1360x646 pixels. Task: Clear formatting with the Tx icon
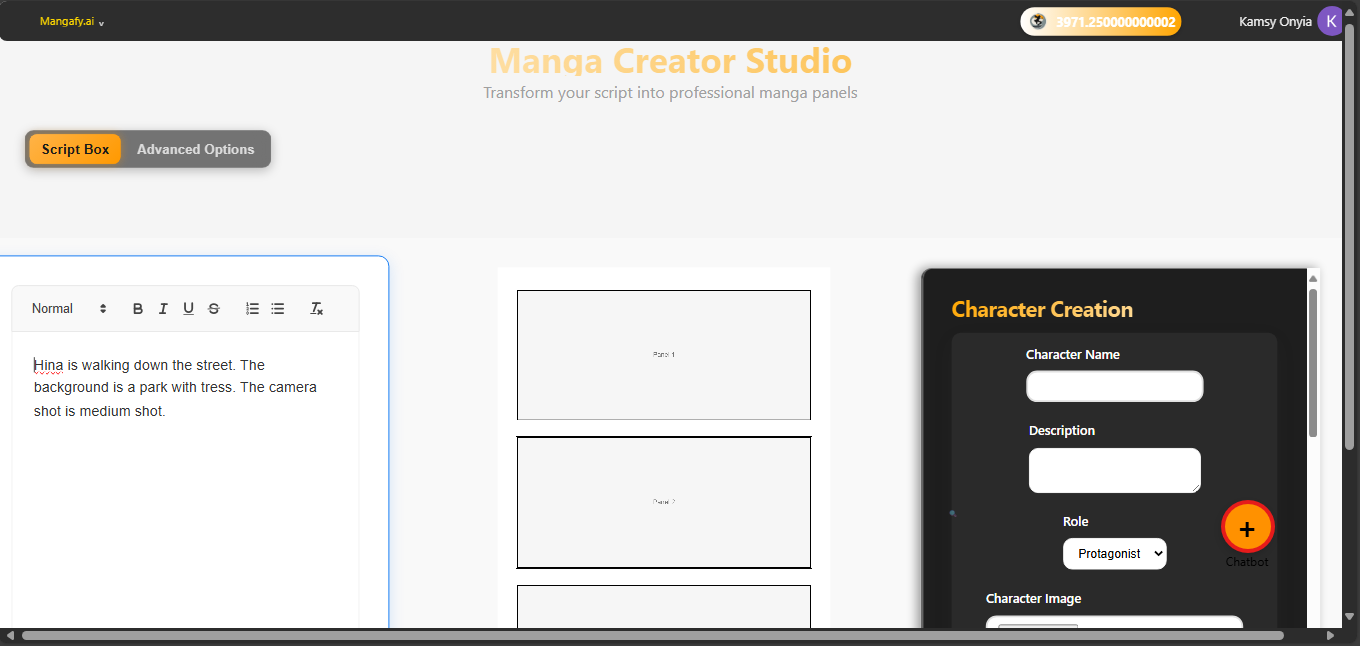click(316, 308)
